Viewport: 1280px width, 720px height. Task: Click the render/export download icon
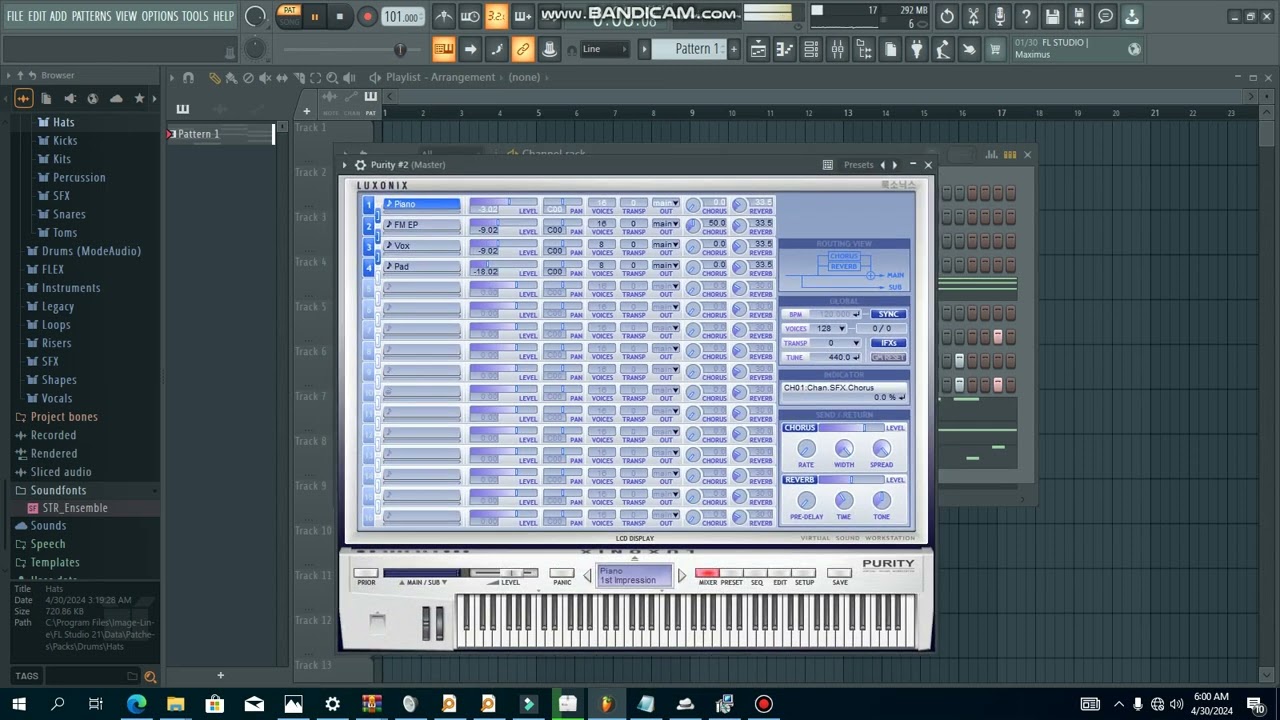click(x=1131, y=16)
